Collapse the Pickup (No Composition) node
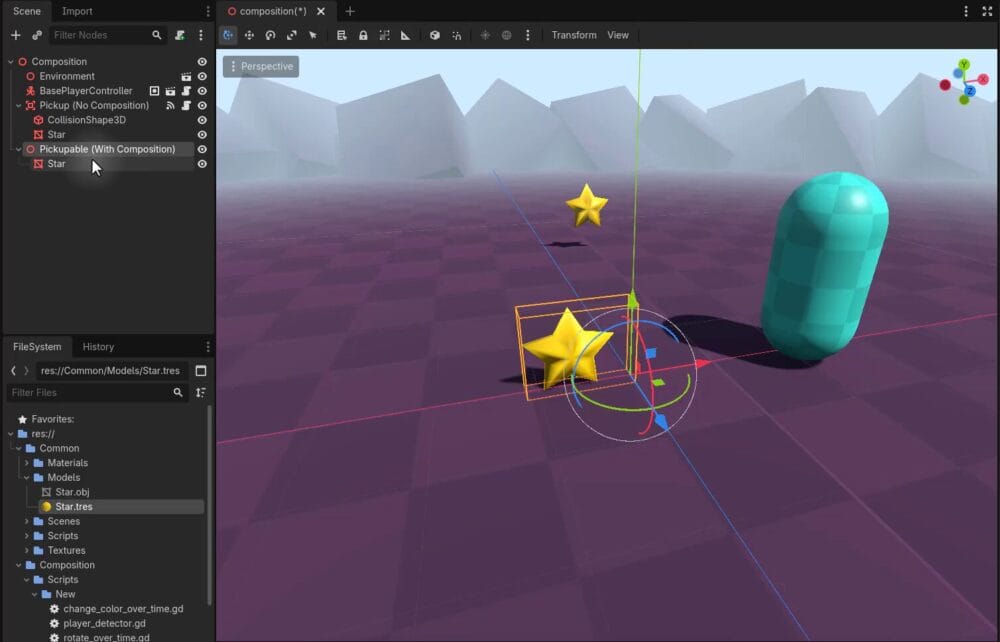1000x642 pixels. (x=18, y=106)
